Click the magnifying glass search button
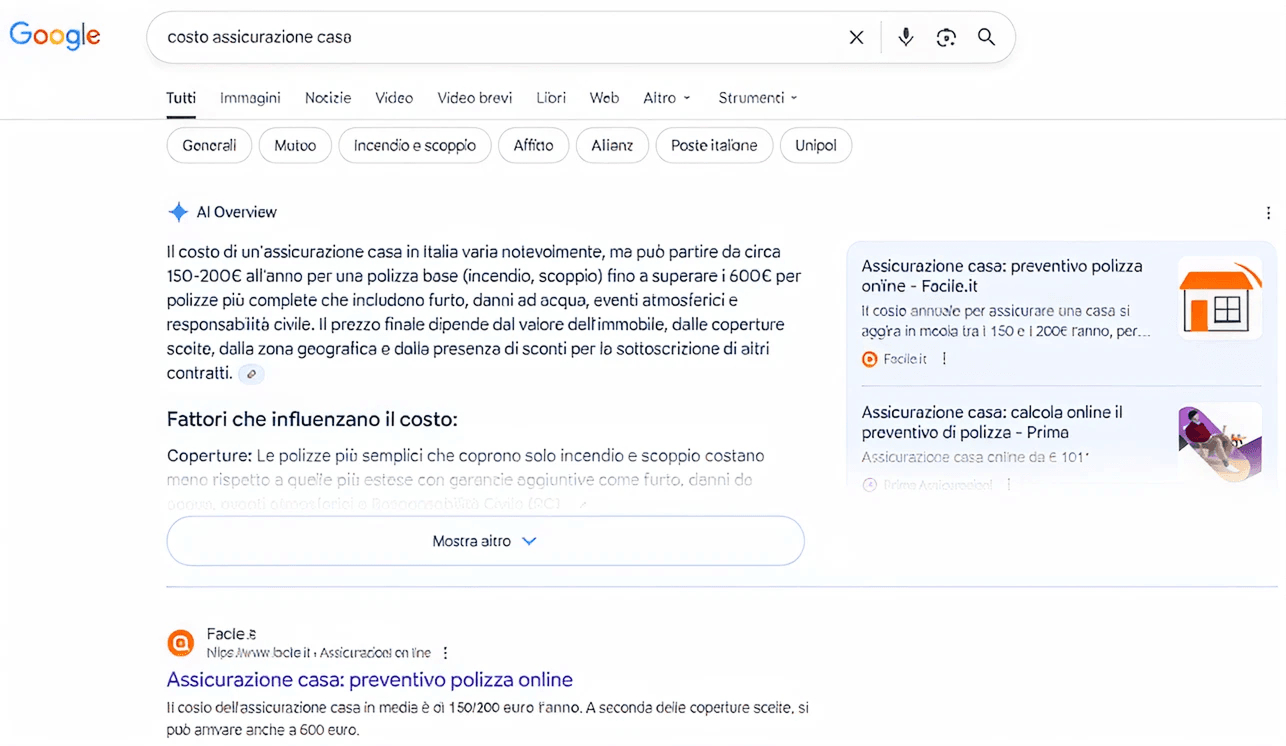This screenshot has height=746, width=1286. [x=986, y=37]
